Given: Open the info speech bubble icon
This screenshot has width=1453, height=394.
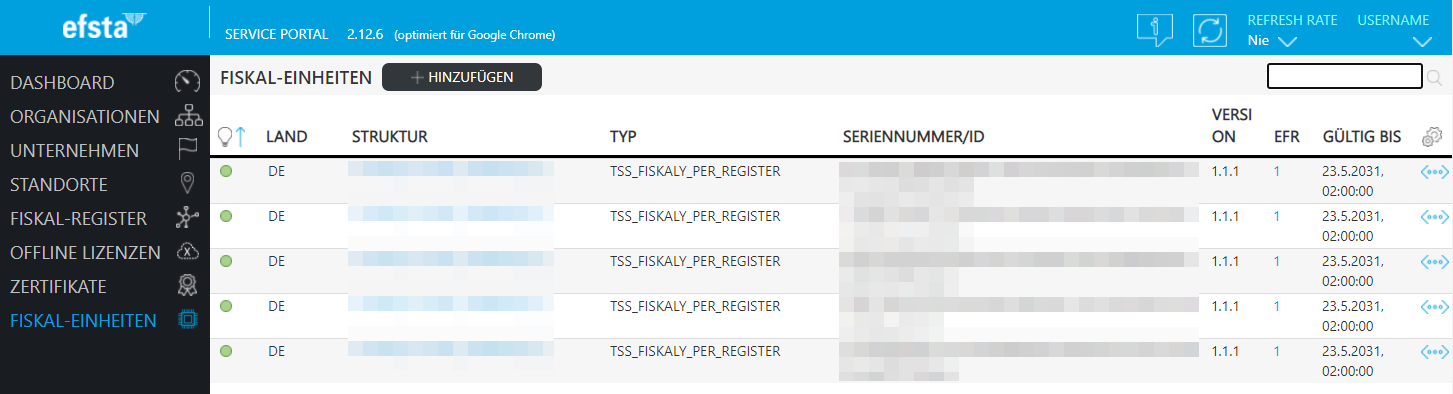Looking at the screenshot, I should 1154,29.
